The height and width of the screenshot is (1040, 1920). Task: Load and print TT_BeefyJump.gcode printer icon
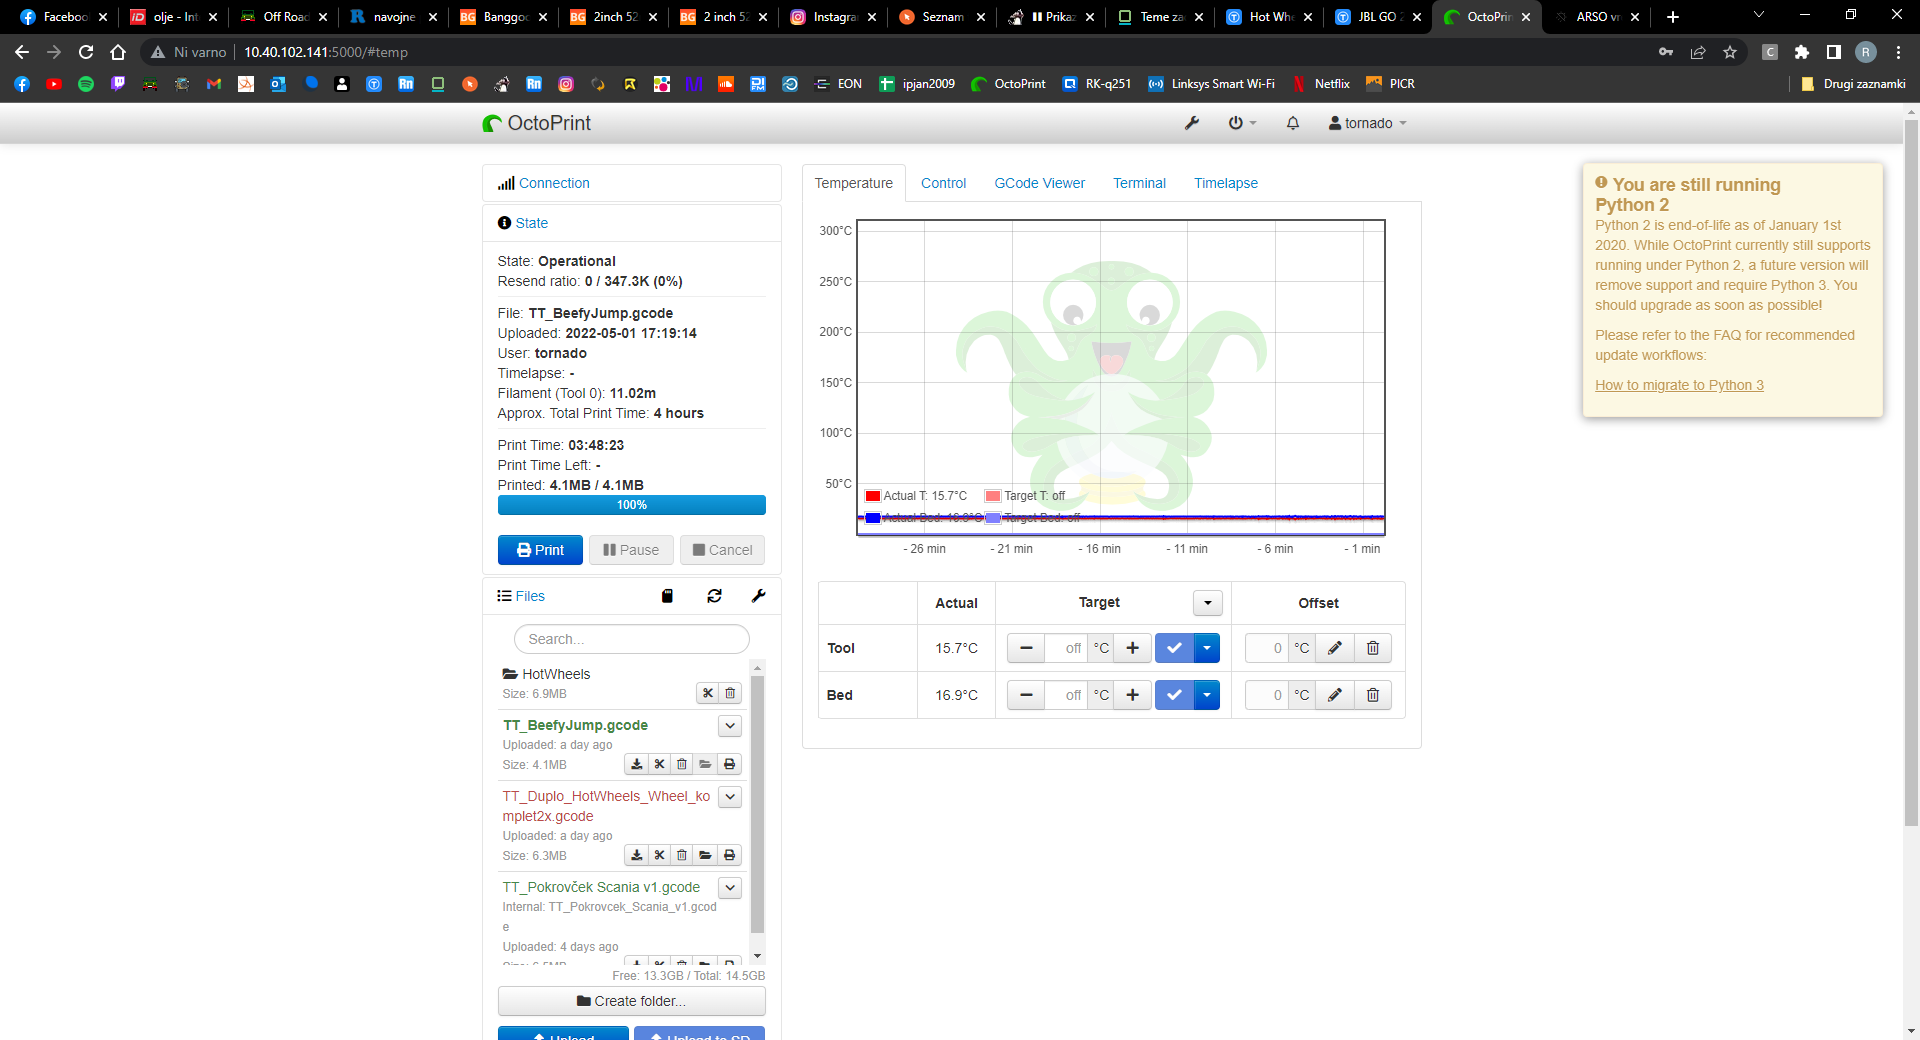[x=730, y=764]
